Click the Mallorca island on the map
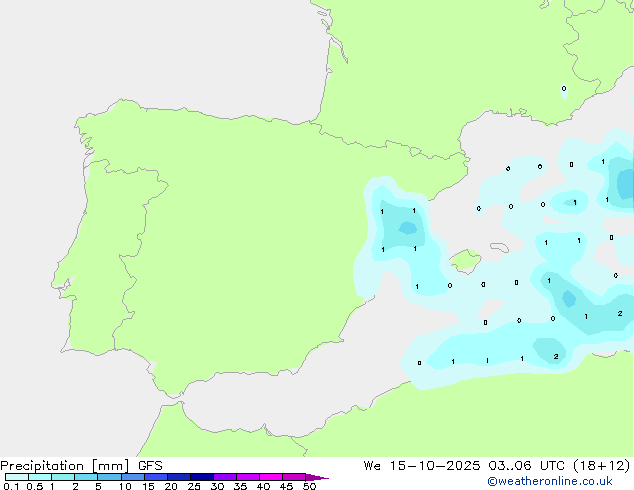Image resolution: width=634 pixels, height=490 pixels. (466, 261)
